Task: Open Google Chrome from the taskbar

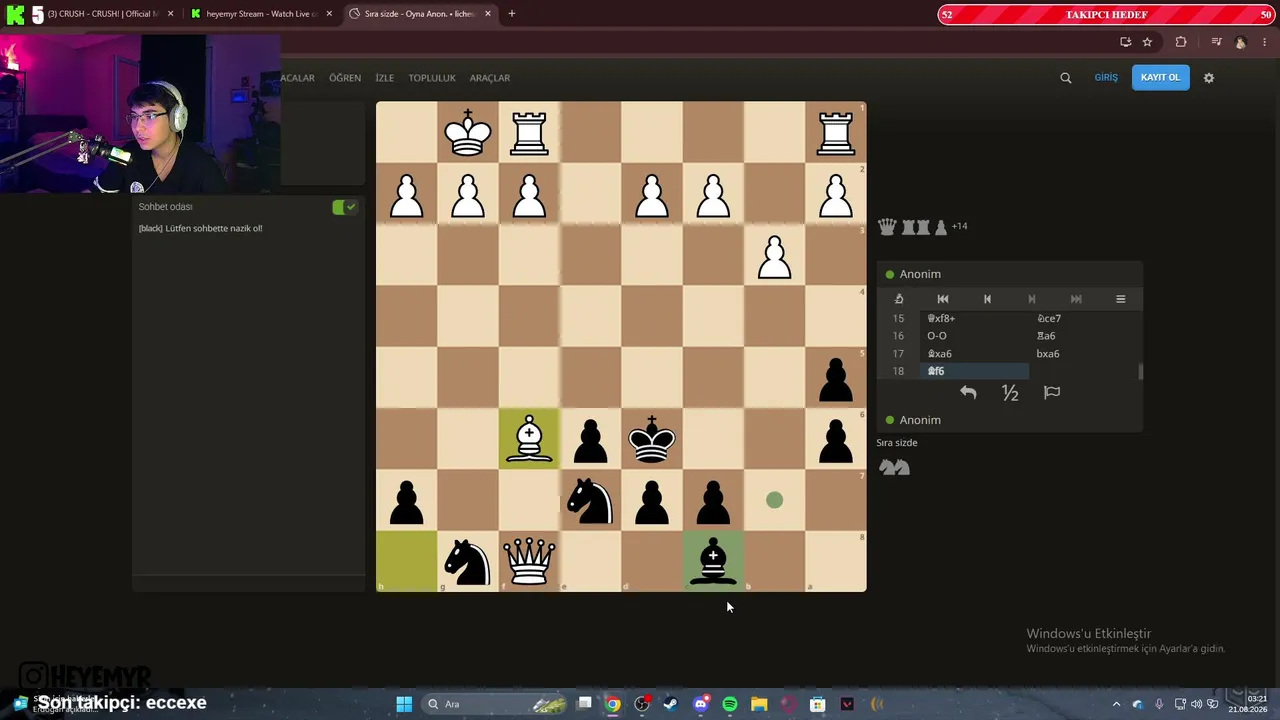Action: click(613, 704)
